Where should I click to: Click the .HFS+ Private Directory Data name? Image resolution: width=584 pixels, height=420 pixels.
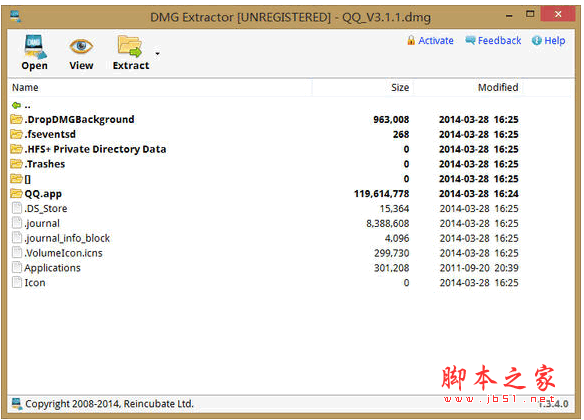tap(95, 149)
